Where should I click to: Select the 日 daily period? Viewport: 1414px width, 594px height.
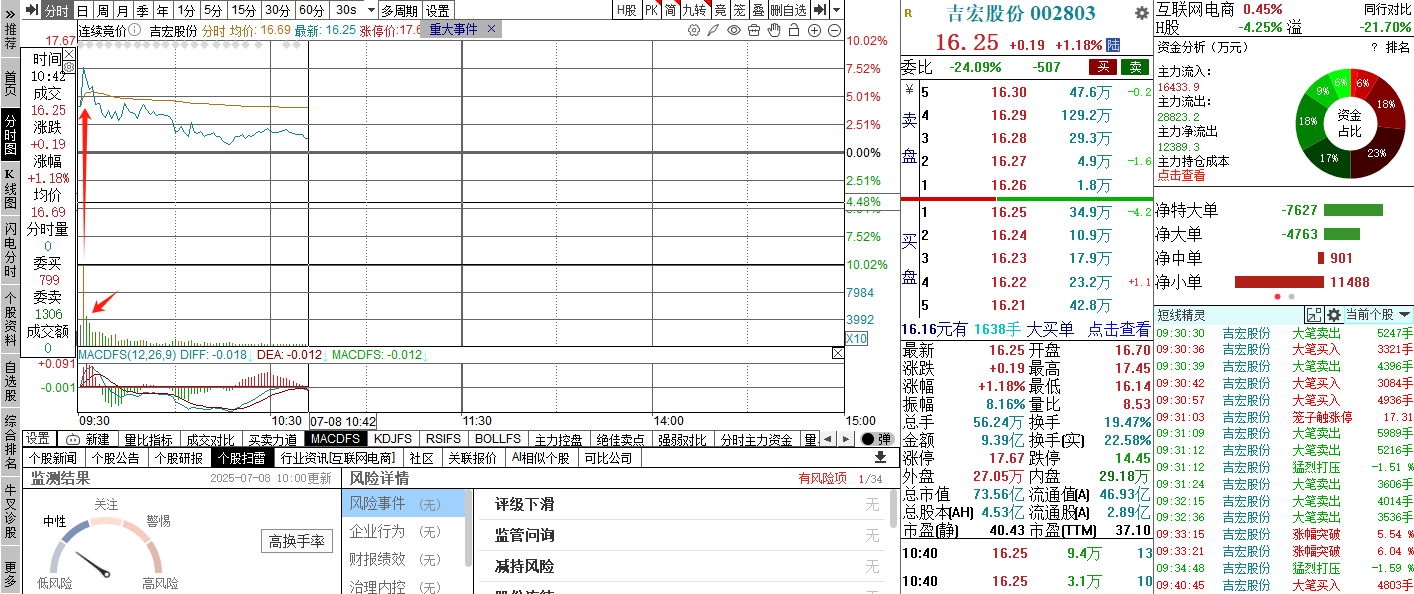click(83, 10)
